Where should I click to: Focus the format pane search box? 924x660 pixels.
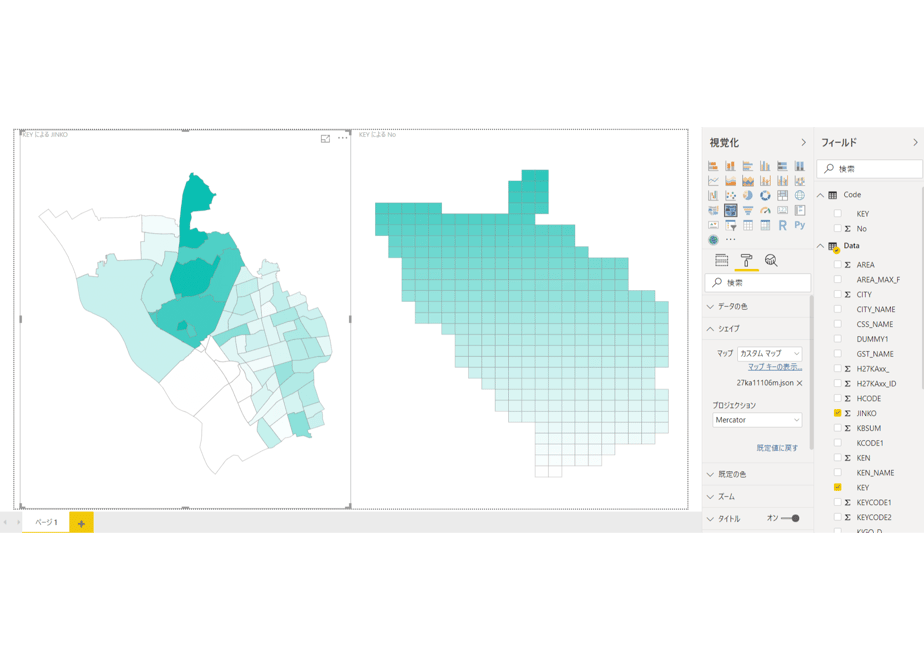pyautogui.click(x=758, y=283)
